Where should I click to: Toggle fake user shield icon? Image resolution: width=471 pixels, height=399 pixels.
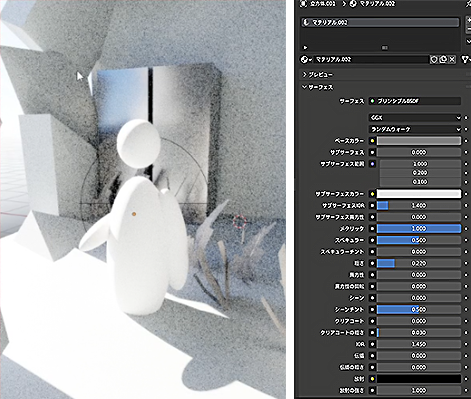pyautogui.click(x=434, y=60)
